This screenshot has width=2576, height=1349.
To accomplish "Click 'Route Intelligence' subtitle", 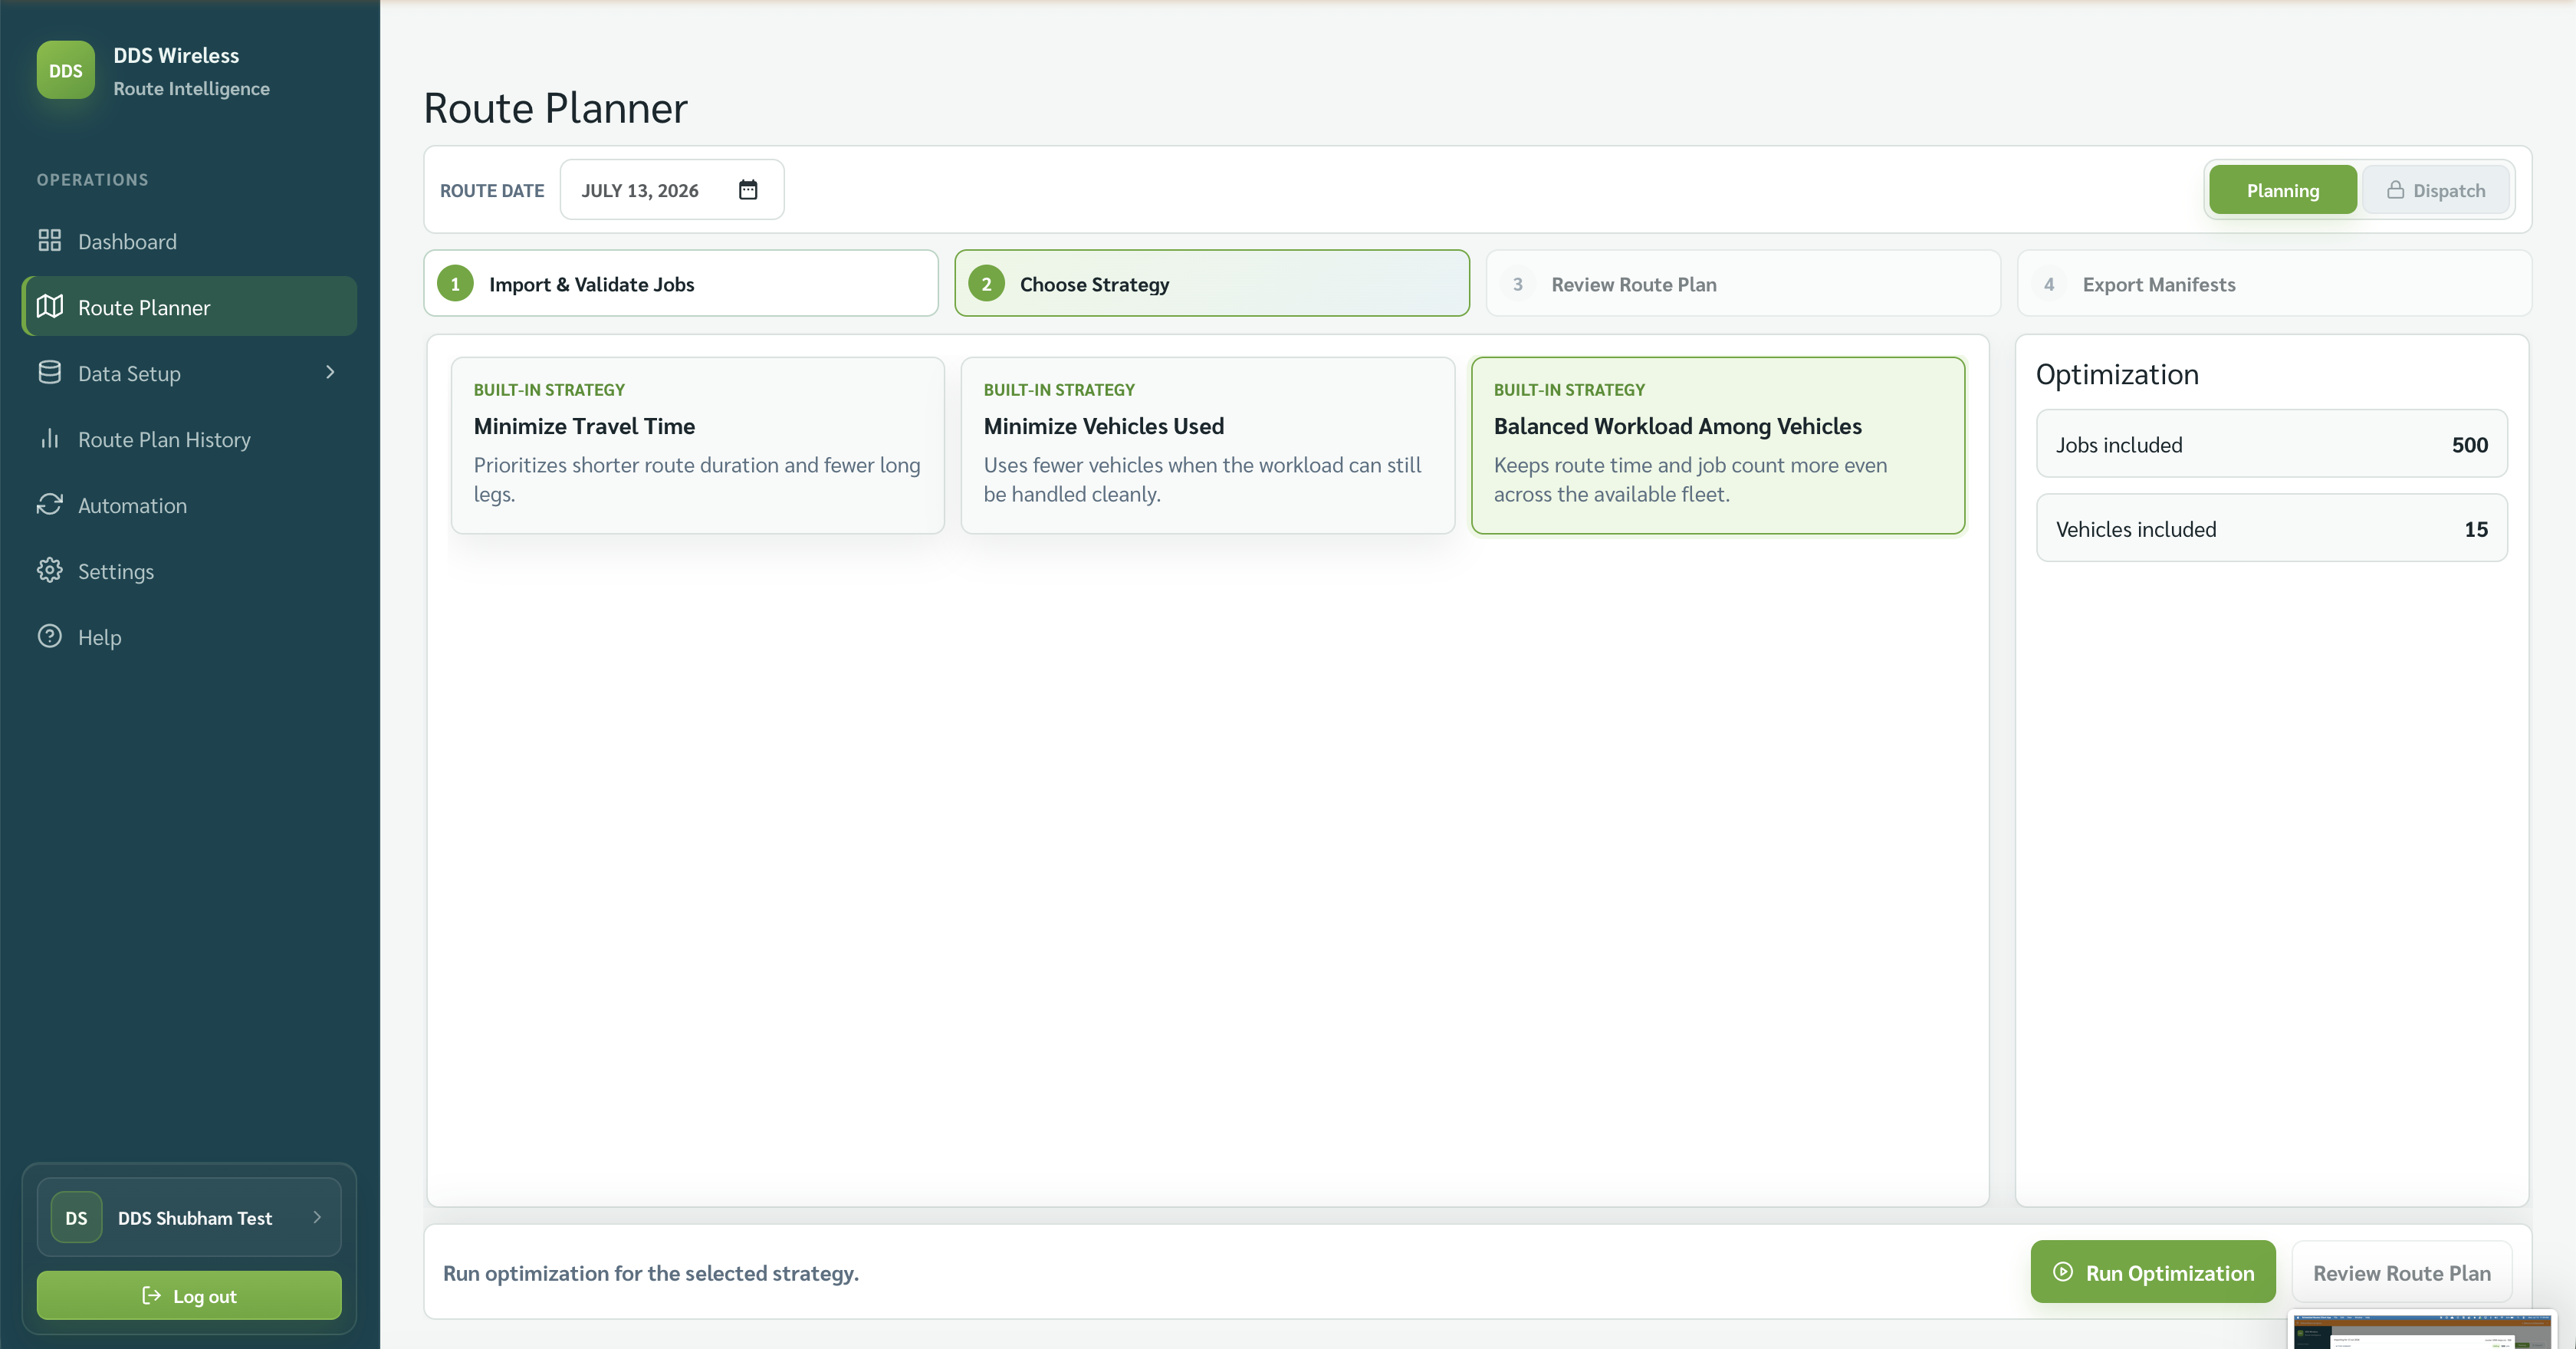I will 191,88.
